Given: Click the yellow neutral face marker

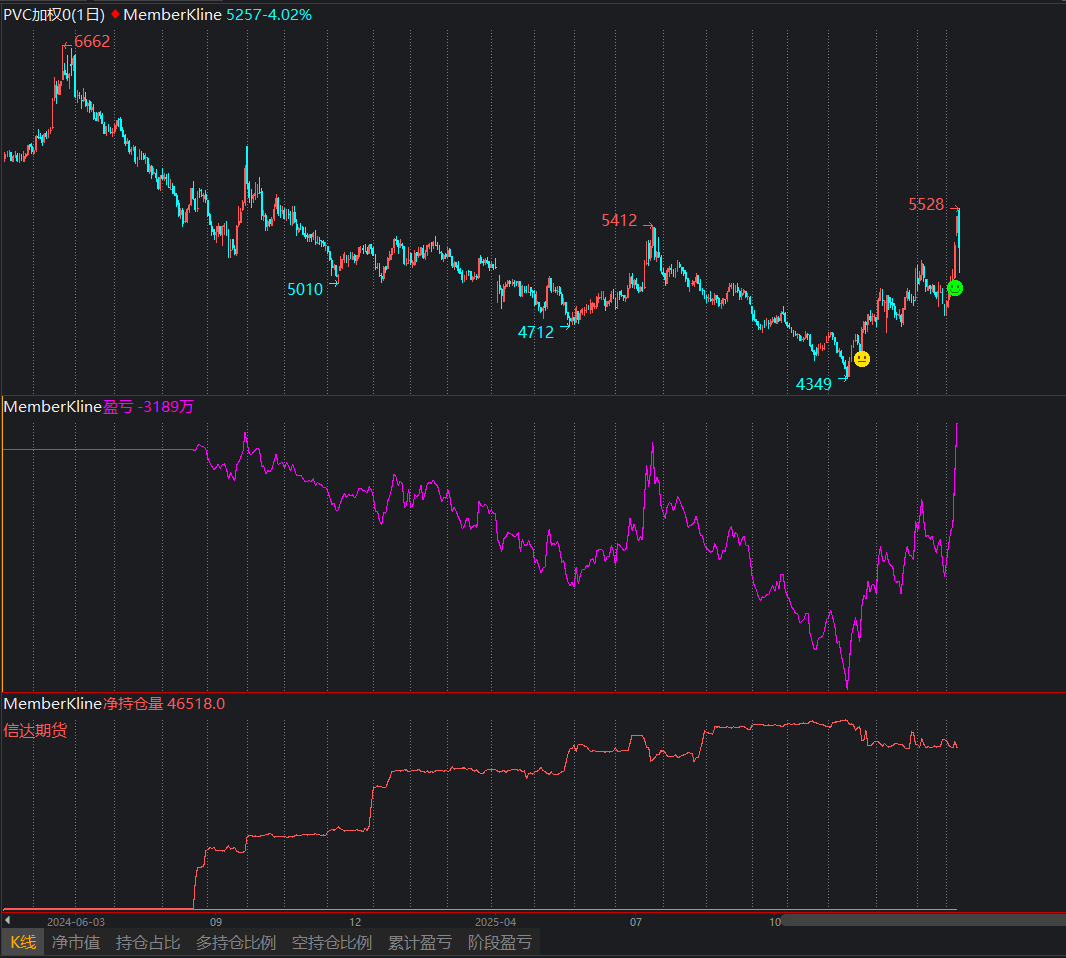Looking at the screenshot, I should [862, 359].
